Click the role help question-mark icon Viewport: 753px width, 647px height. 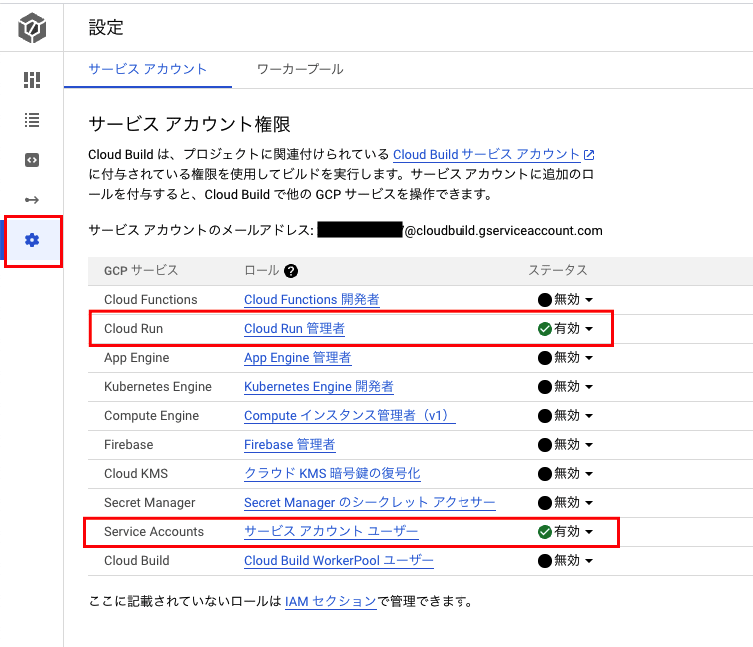pos(291,271)
